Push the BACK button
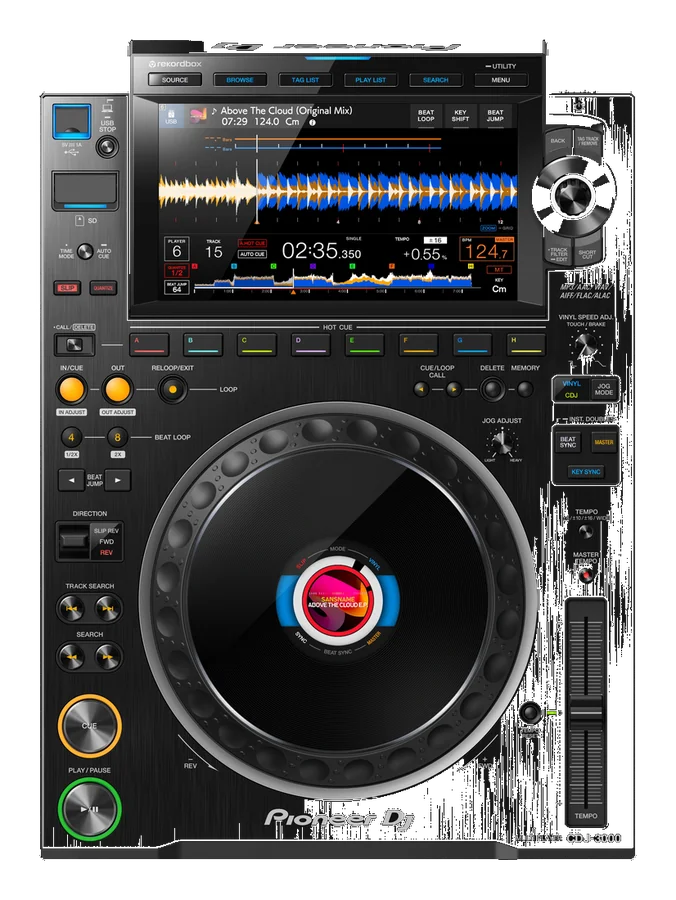Viewport: 676px width, 900px height. (x=558, y=142)
